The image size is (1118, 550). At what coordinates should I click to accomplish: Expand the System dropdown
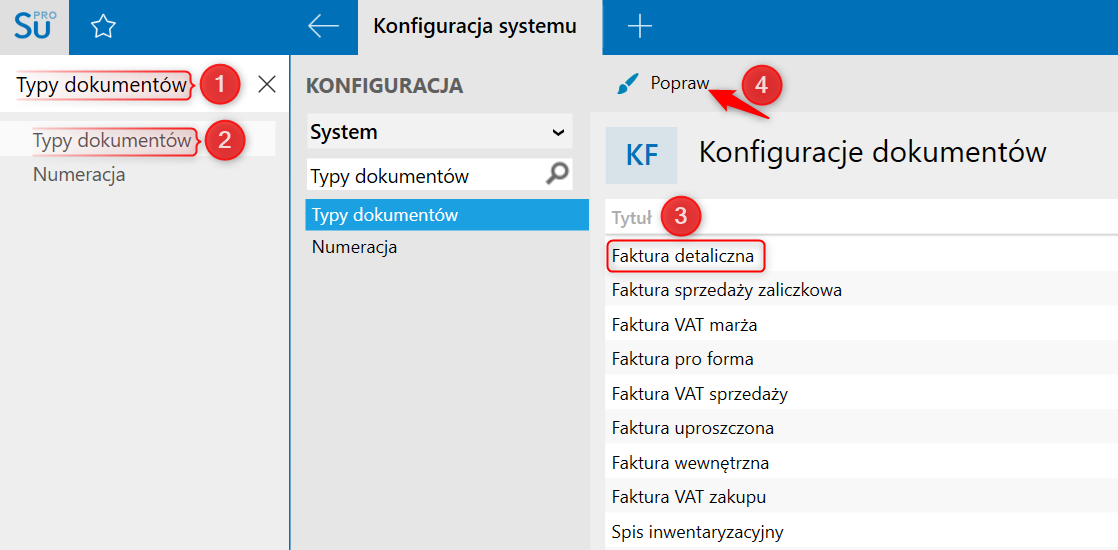point(558,132)
